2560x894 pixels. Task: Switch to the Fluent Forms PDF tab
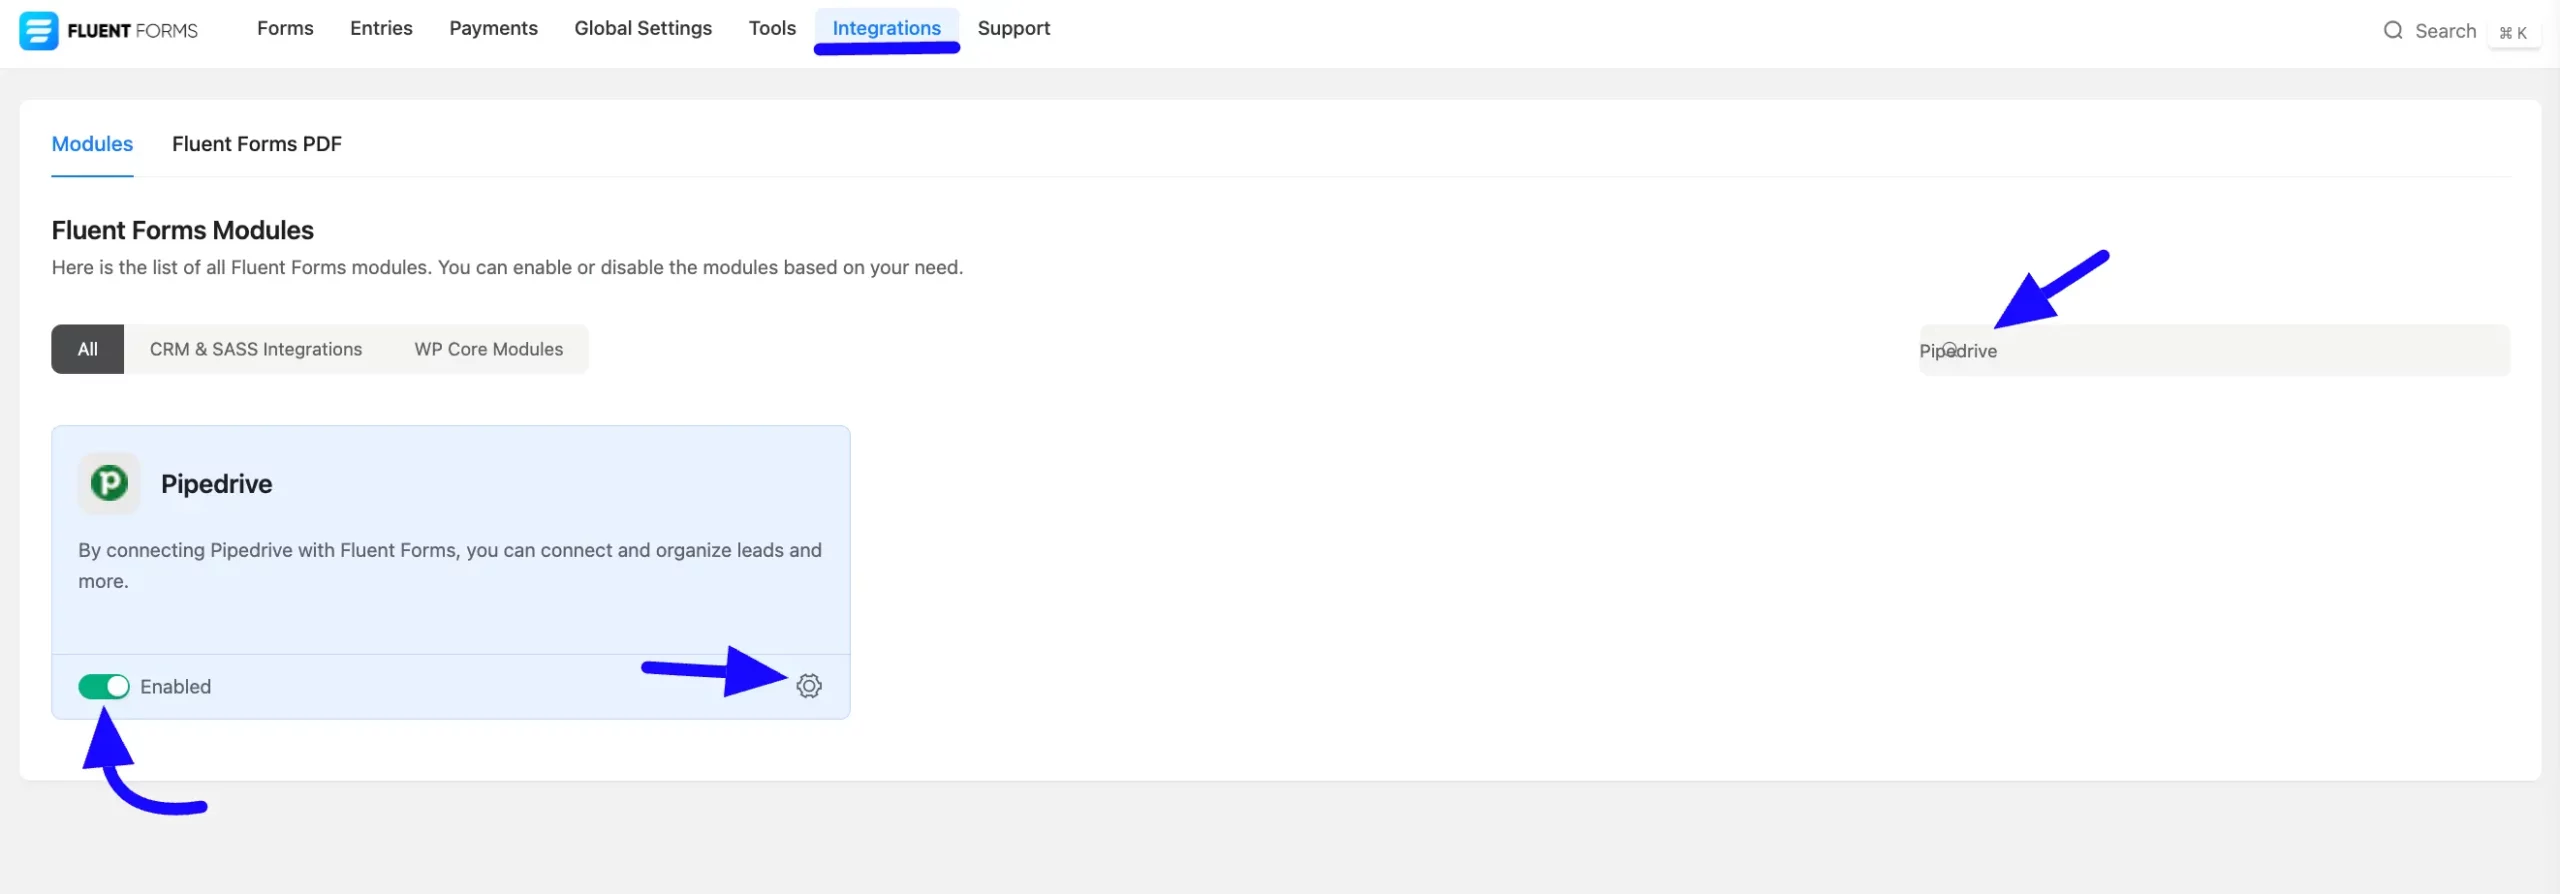click(257, 144)
